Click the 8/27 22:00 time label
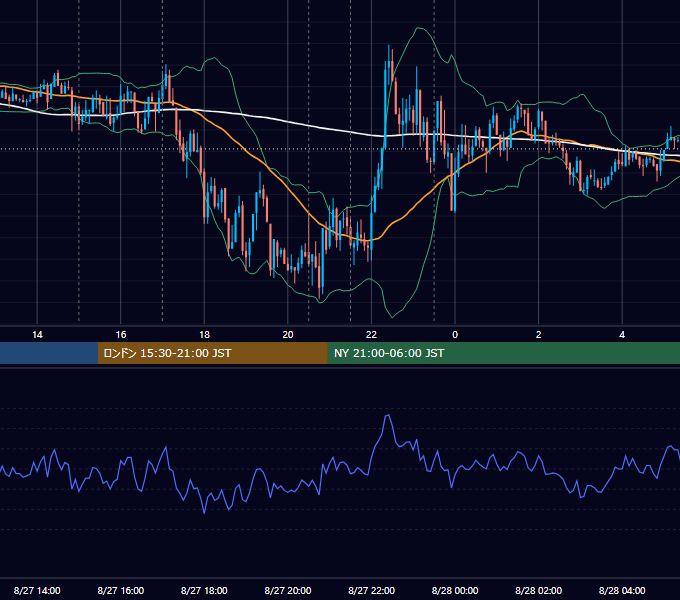The image size is (680, 600). (372, 590)
